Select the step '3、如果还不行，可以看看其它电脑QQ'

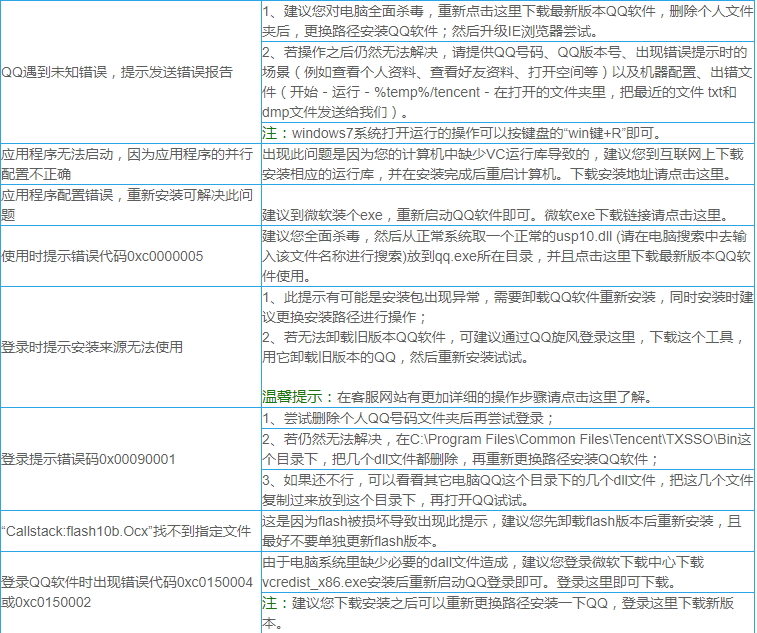pyautogui.click(x=508, y=490)
